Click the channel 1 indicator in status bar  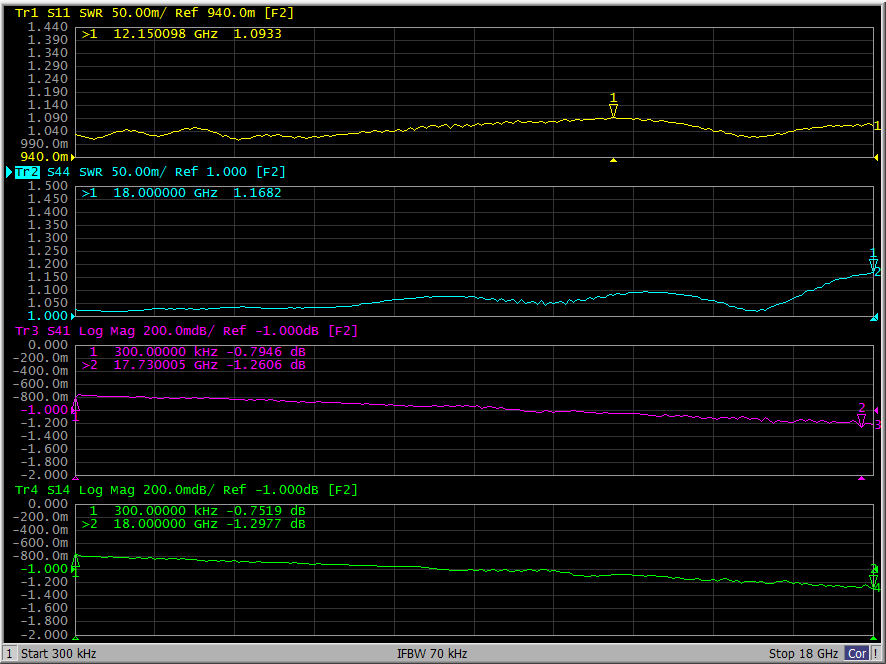pos(9,654)
